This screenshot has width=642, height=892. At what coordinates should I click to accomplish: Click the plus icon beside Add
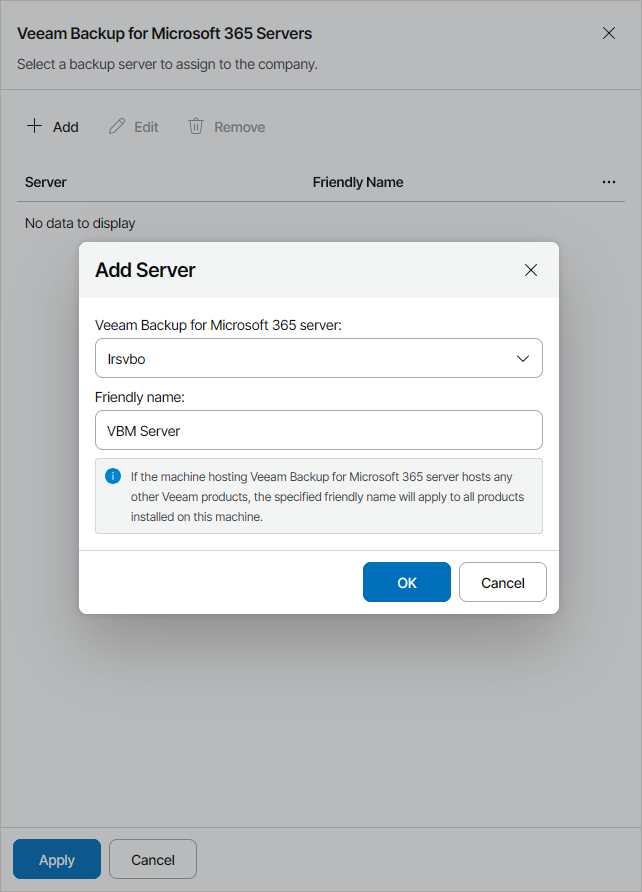(x=34, y=126)
